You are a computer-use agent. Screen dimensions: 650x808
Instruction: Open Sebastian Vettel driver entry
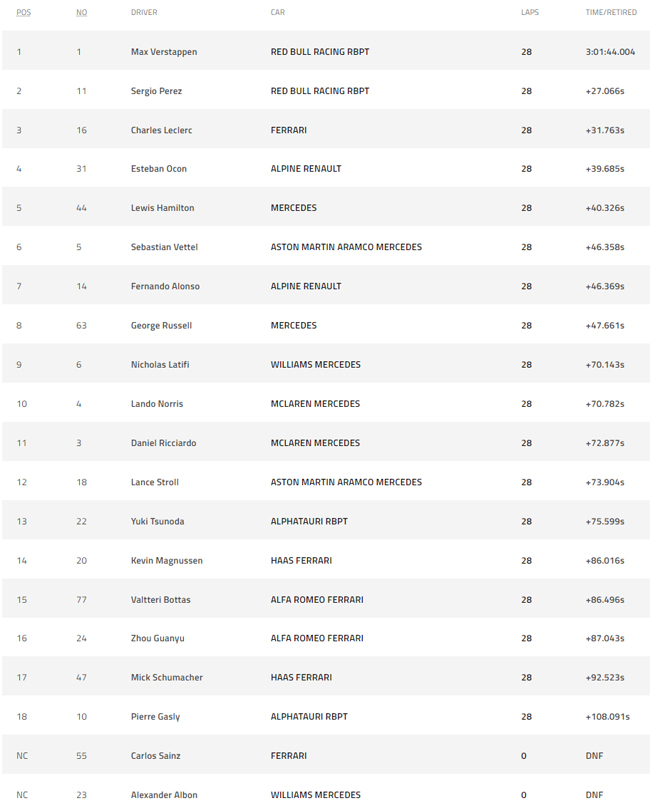(164, 247)
